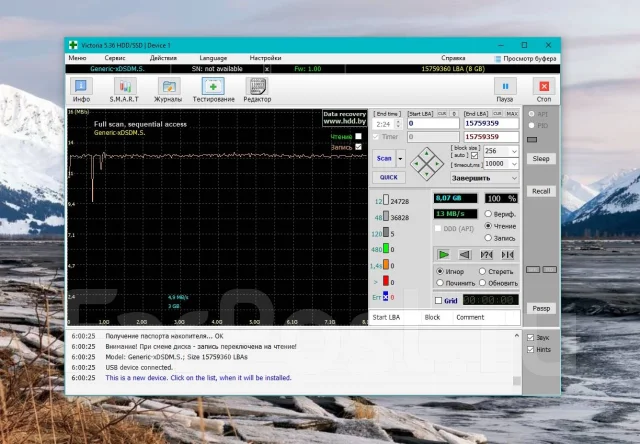Adjust the End time spinner arrows
Image resolution: width=640 pixels, height=444 pixels.
398,124
